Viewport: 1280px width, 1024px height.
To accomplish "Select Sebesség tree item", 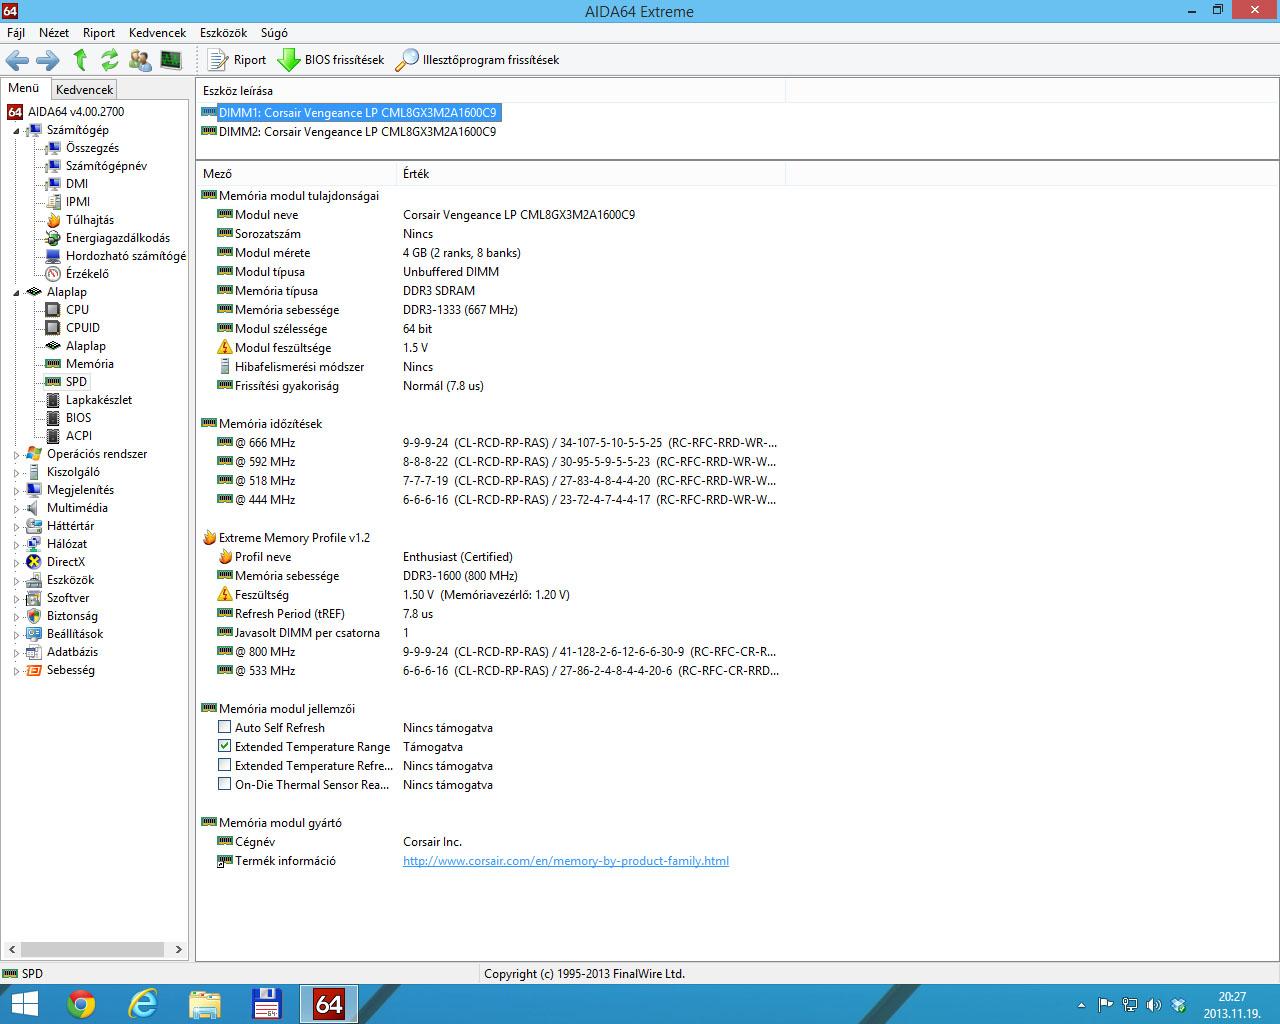I will click(x=71, y=670).
